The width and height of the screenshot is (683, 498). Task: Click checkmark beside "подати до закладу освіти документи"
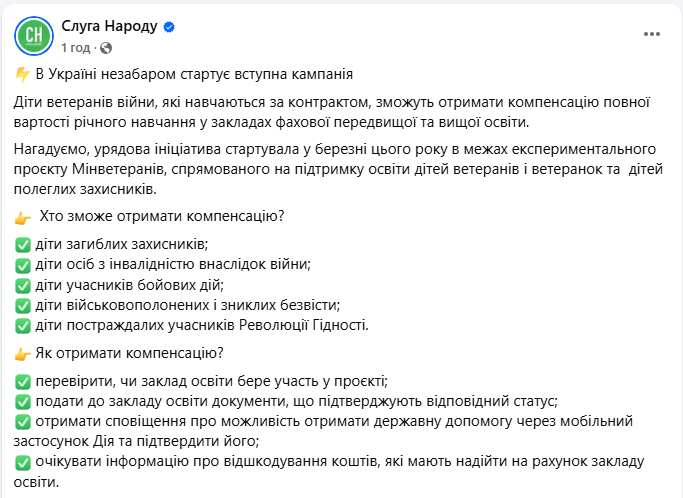coord(23,402)
